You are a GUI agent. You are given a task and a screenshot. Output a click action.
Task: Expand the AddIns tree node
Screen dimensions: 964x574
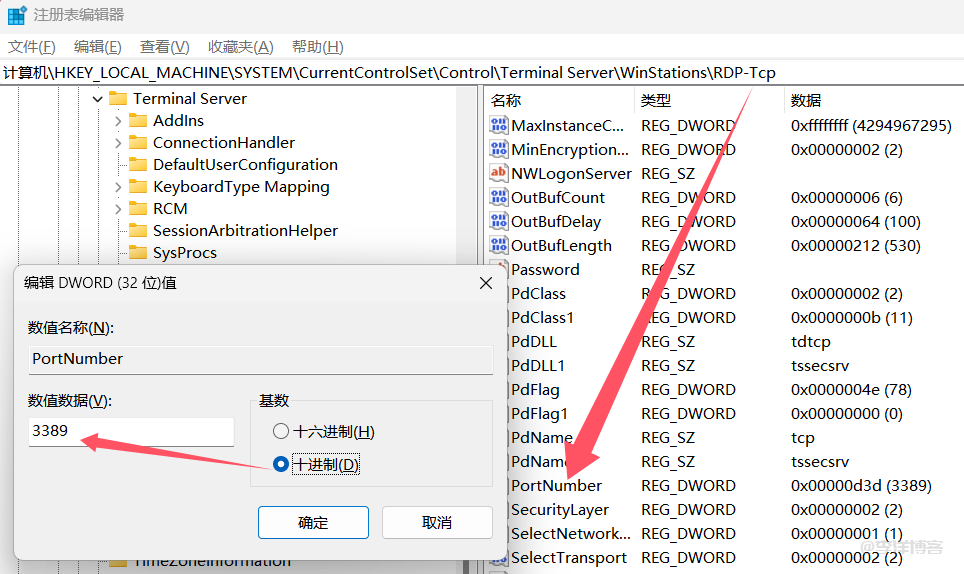coord(117,121)
